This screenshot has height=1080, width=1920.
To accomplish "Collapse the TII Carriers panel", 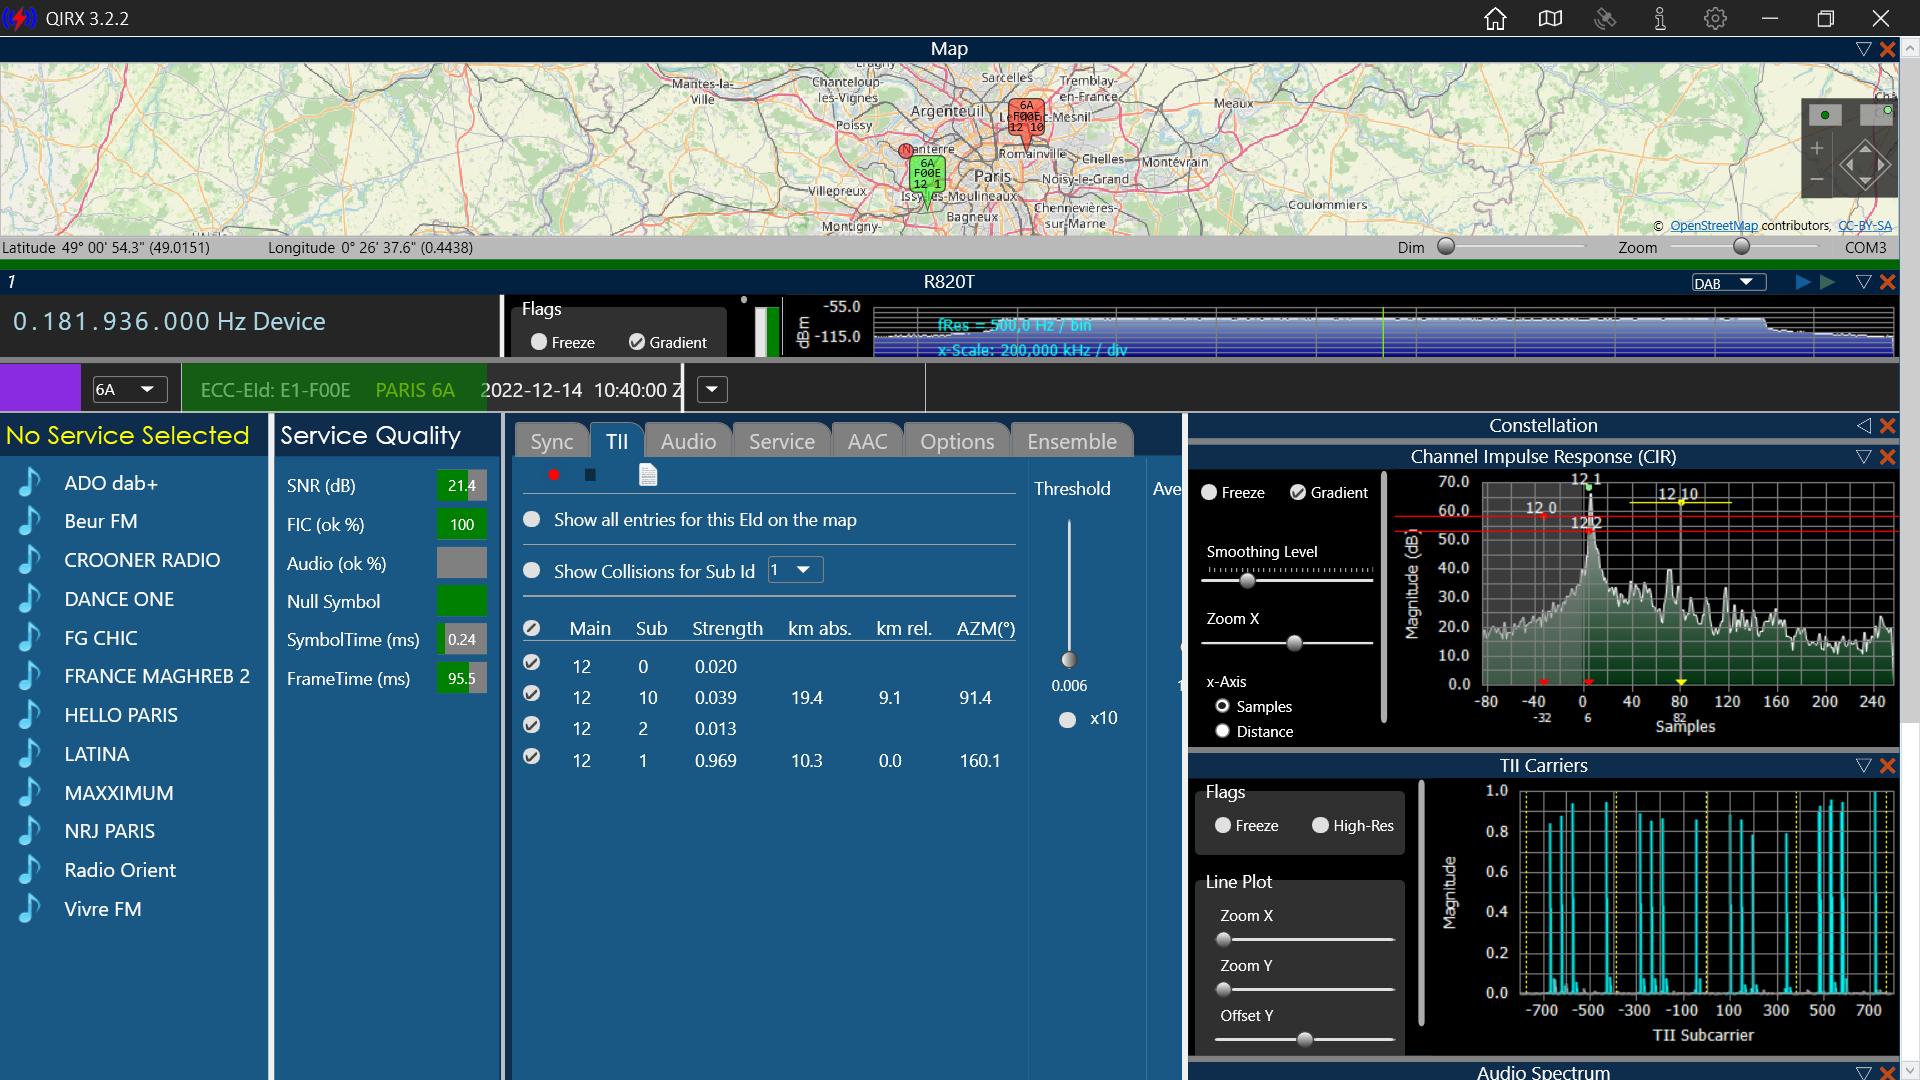I will click(1863, 766).
